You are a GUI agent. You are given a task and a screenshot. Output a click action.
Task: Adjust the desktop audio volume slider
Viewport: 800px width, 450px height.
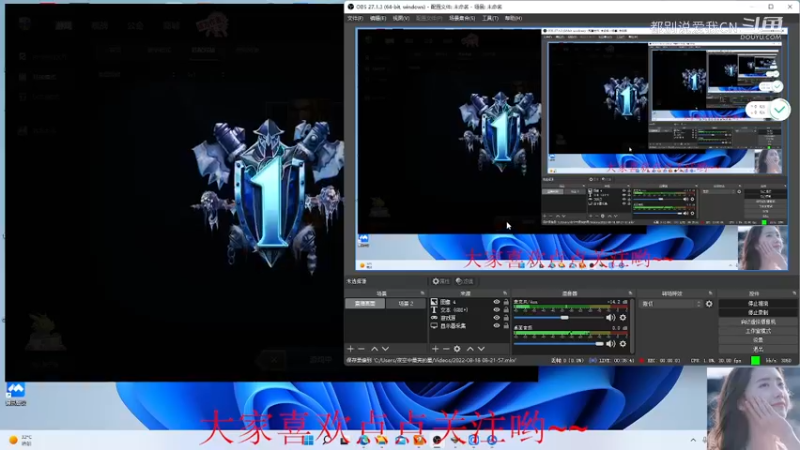click(x=559, y=344)
